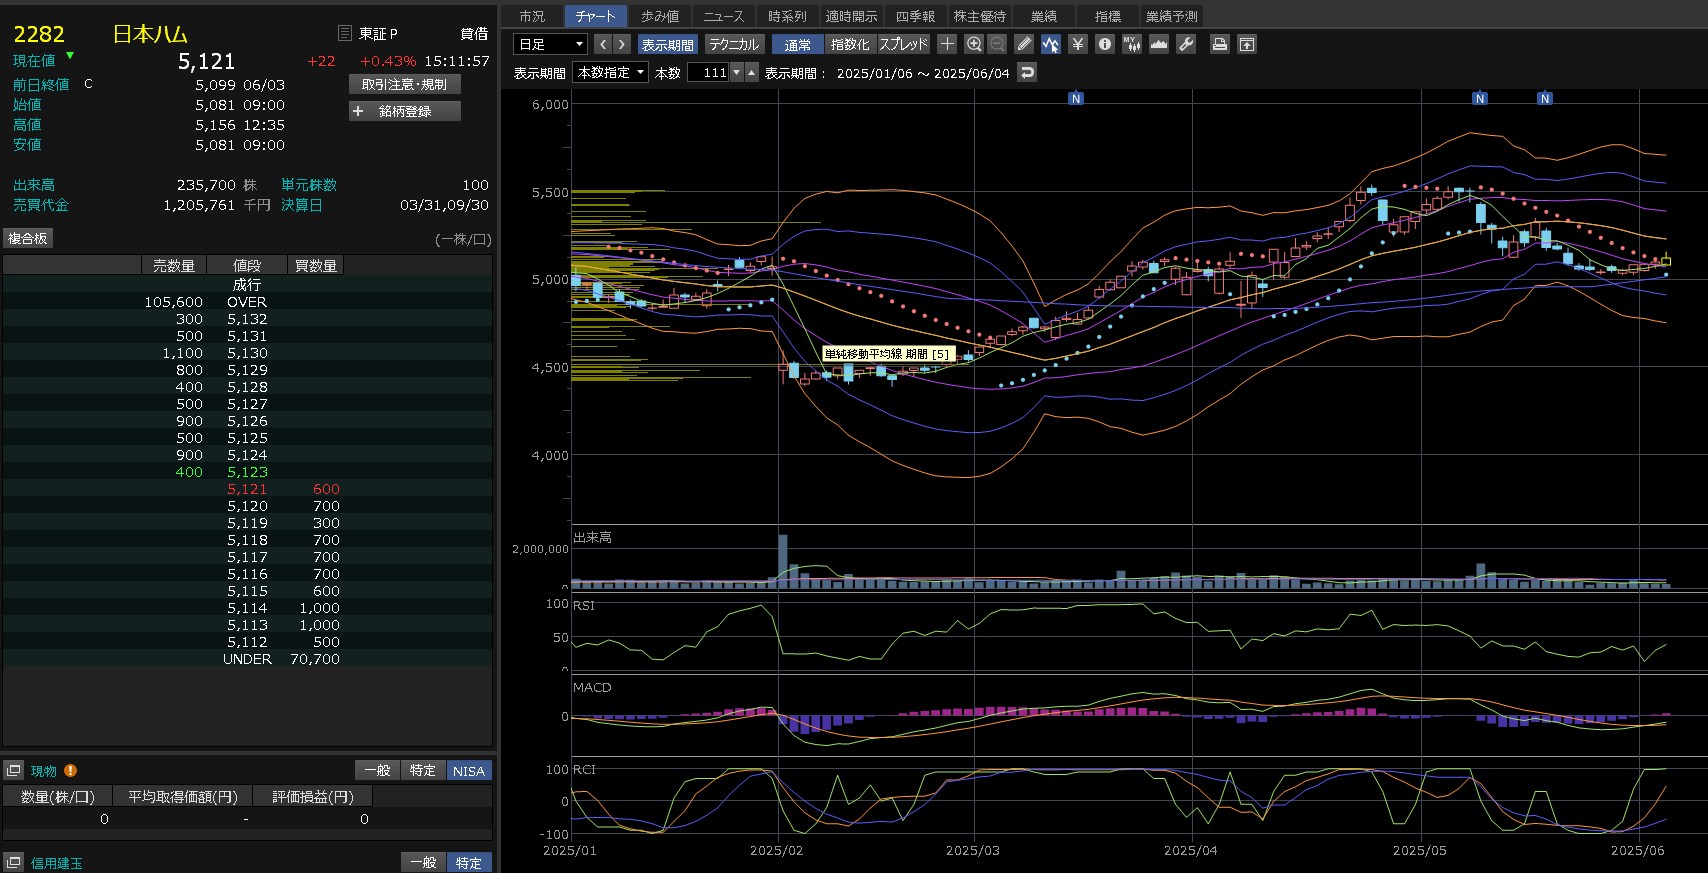Switch to the 歩み値 tab

[x=660, y=16]
